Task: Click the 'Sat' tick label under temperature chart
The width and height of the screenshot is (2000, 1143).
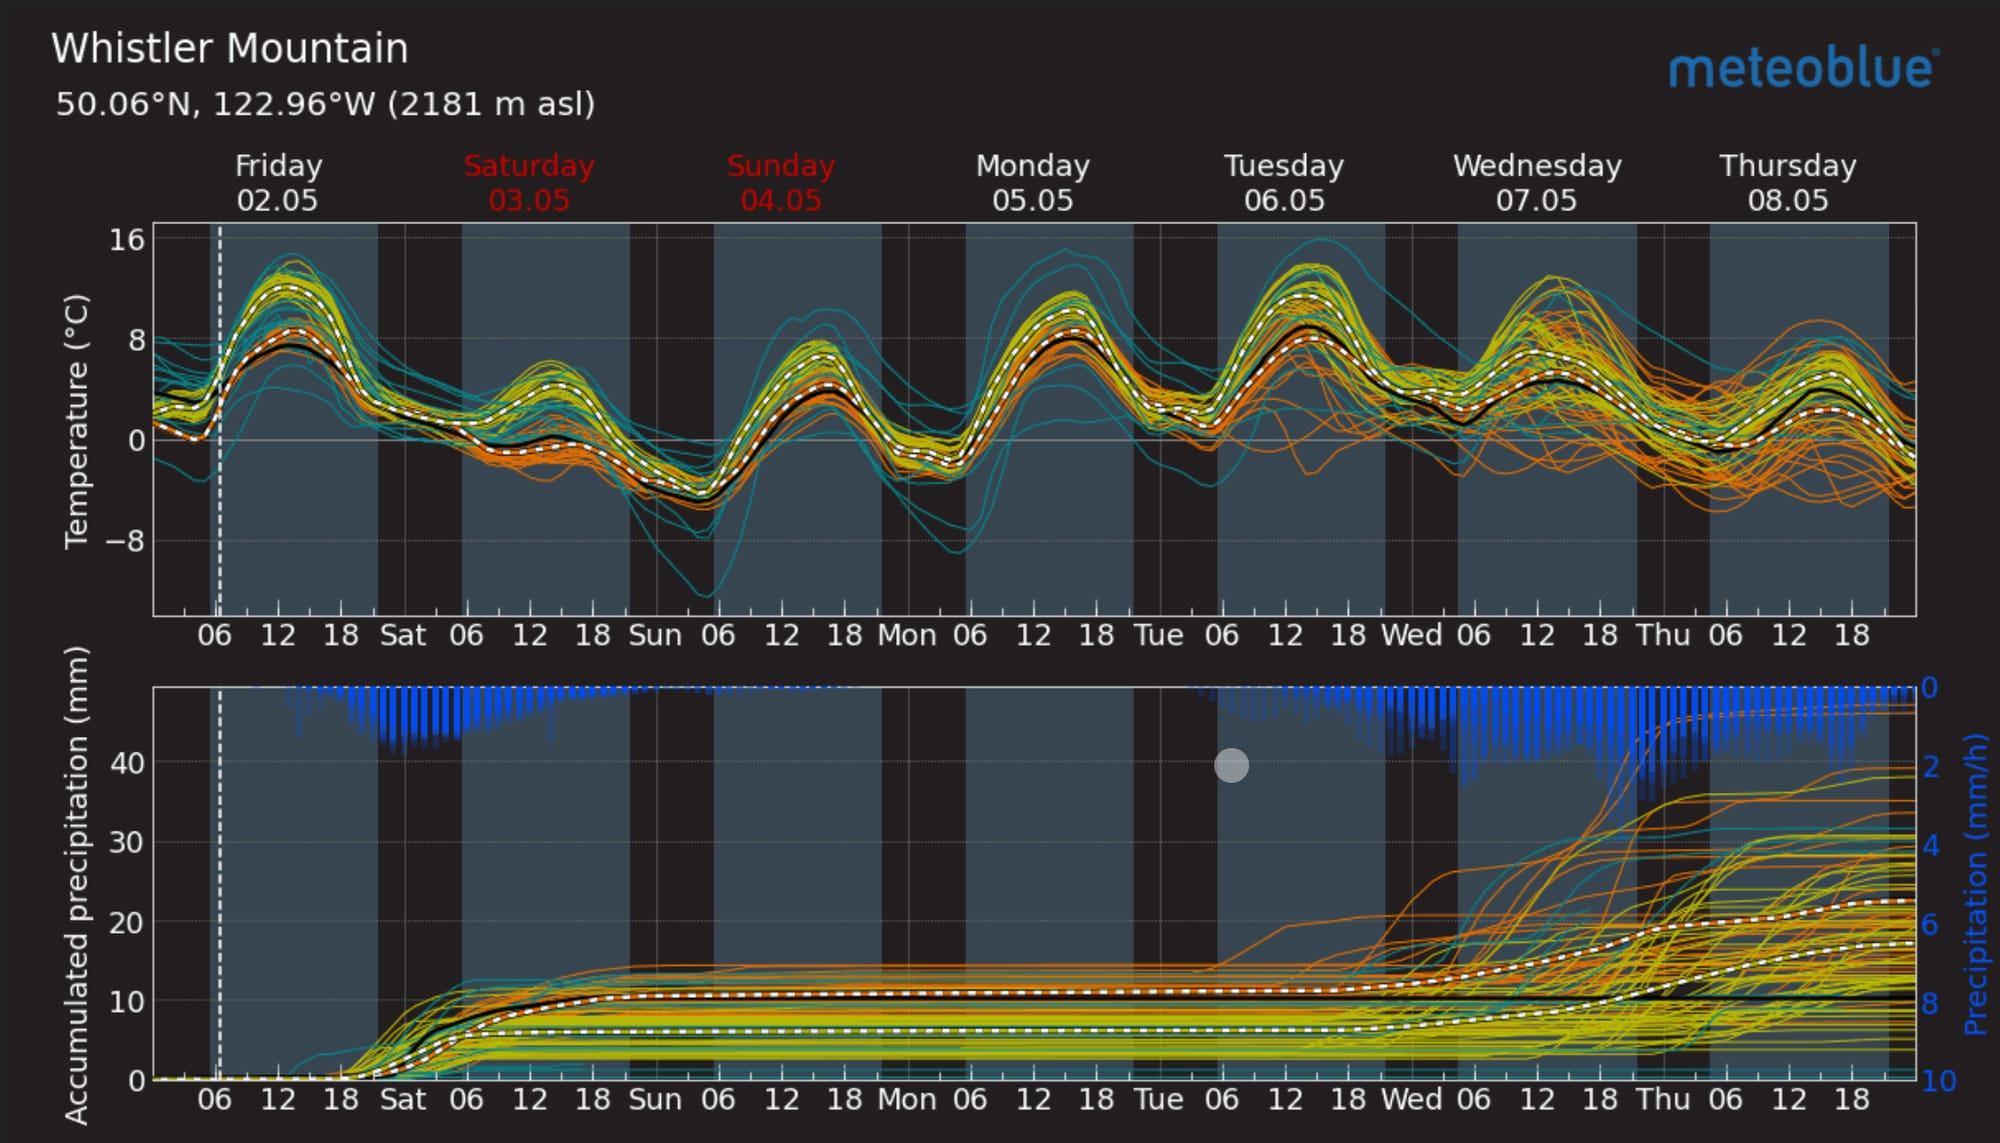Action: [403, 636]
